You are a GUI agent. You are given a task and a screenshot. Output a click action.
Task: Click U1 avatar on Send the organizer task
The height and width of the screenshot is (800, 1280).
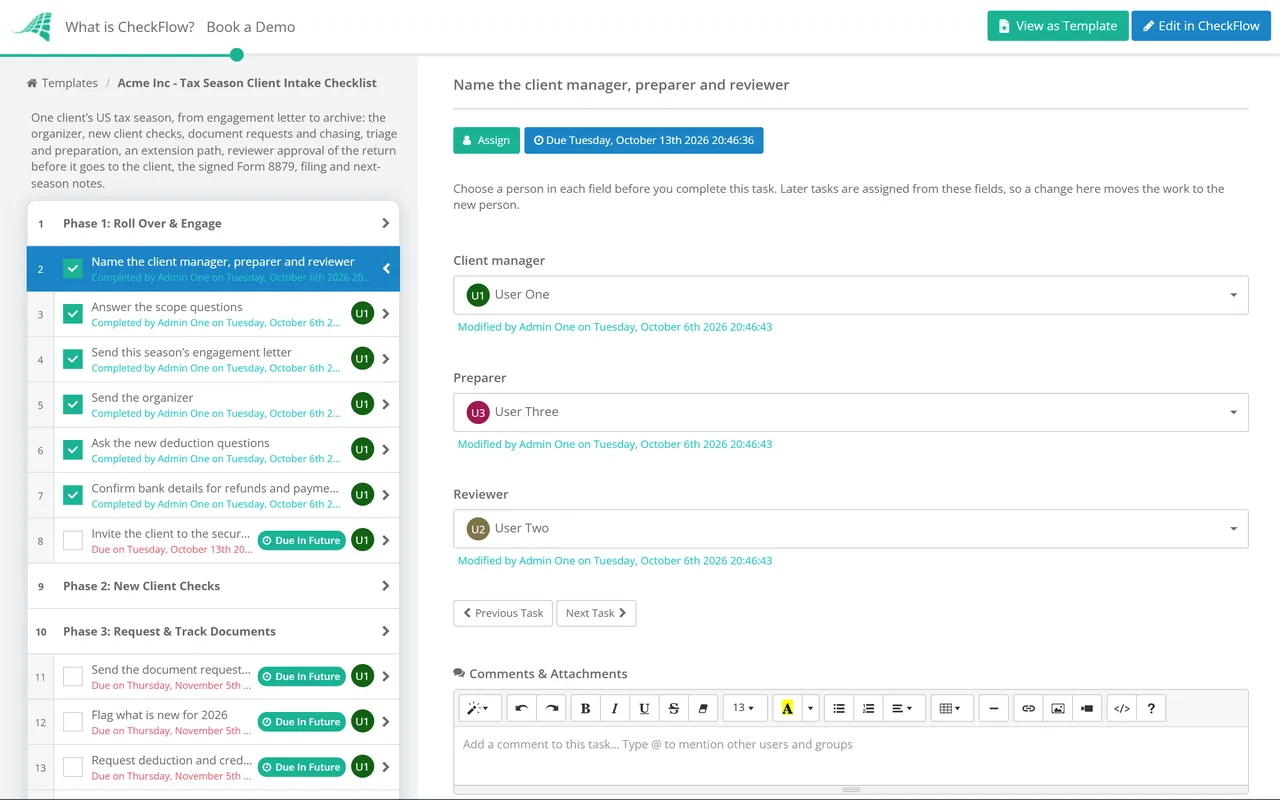click(362, 404)
